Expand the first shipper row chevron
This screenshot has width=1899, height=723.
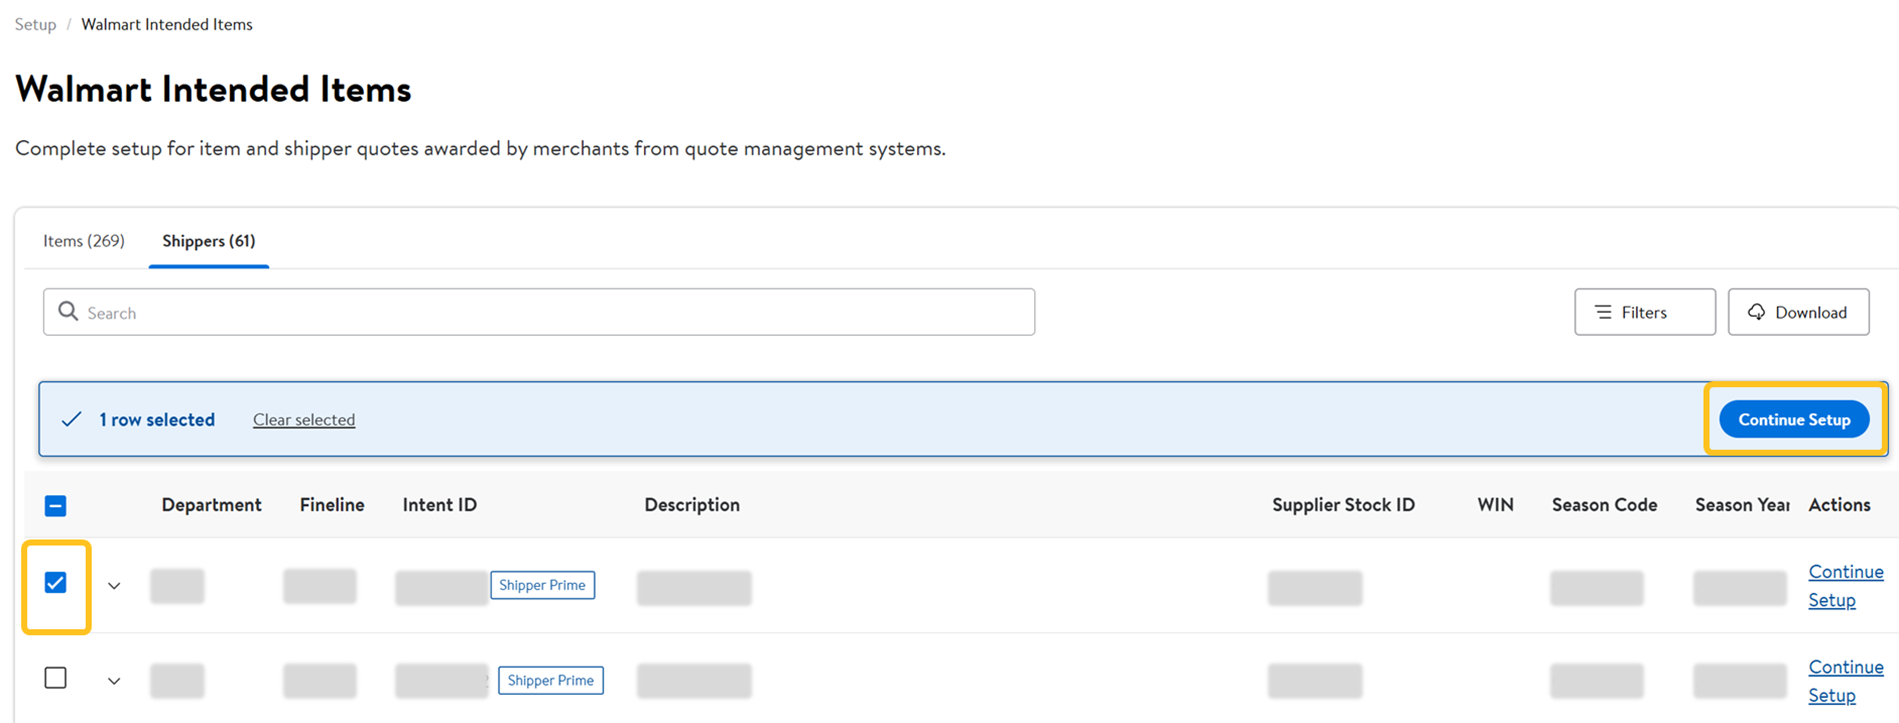tap(114, 586)
